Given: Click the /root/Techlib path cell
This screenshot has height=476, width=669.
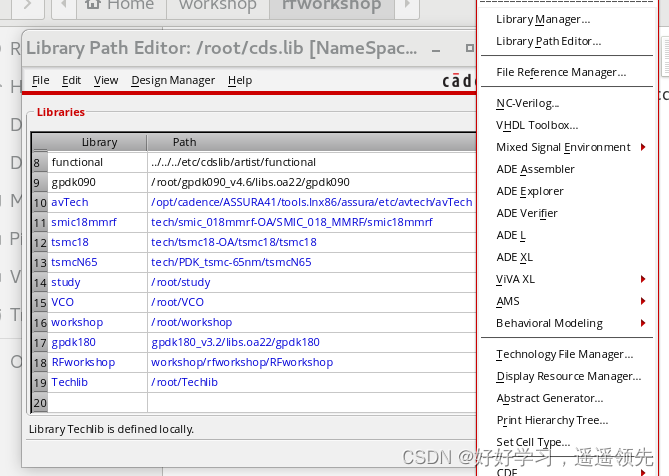Looking at the screenshot, I should 311,383.
